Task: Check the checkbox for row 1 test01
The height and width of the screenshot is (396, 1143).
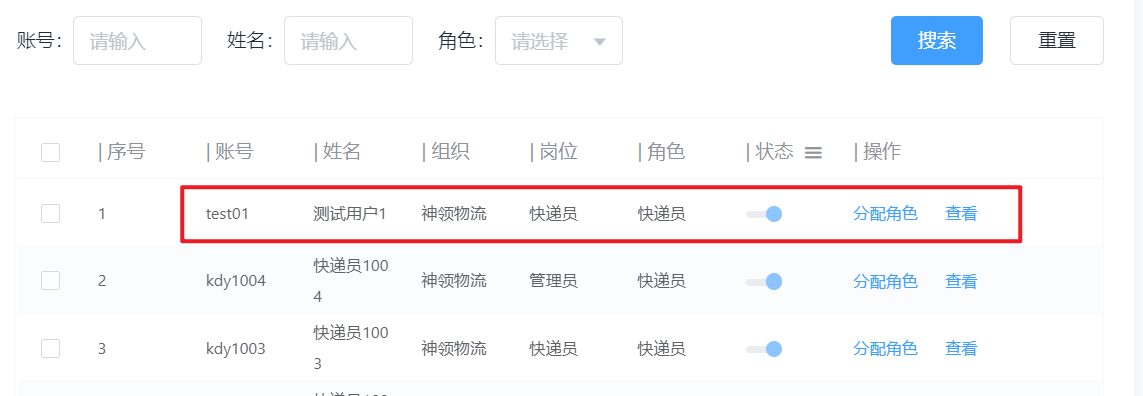Action: tap(50, 214)
